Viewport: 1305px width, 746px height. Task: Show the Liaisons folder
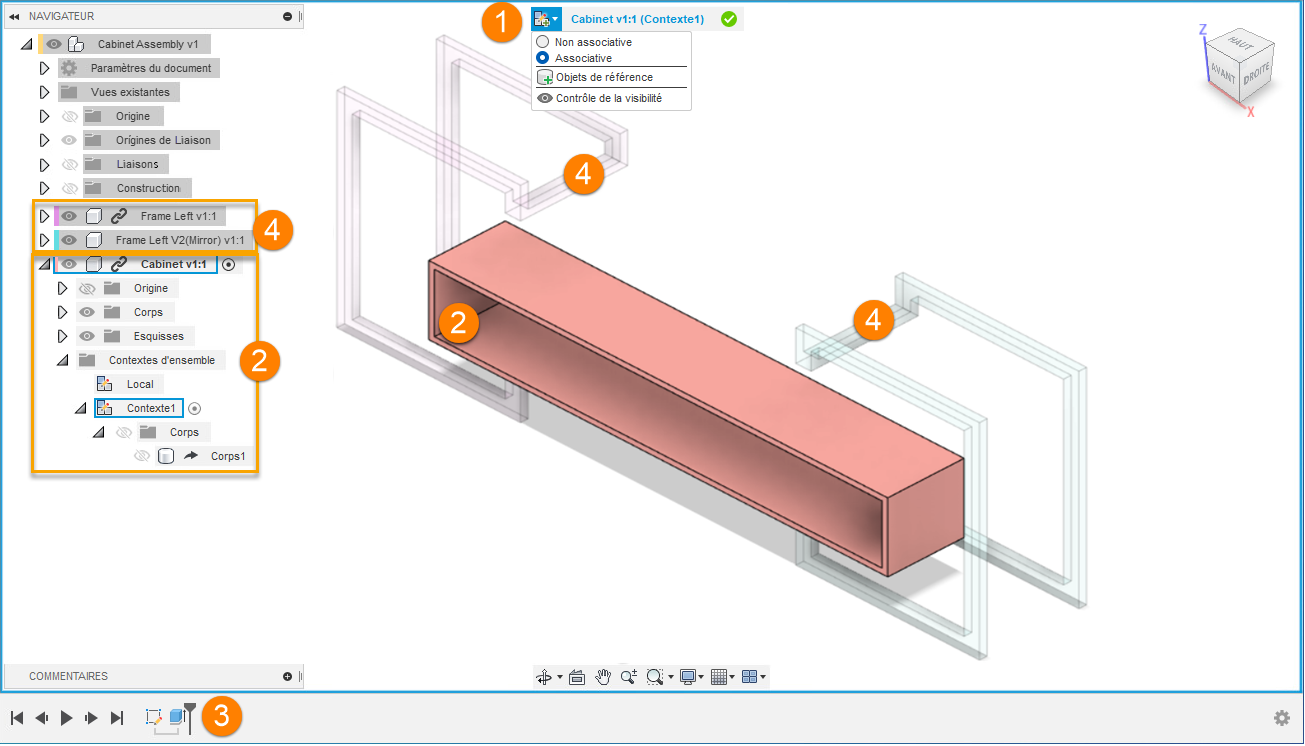click(x=70, y=164)
